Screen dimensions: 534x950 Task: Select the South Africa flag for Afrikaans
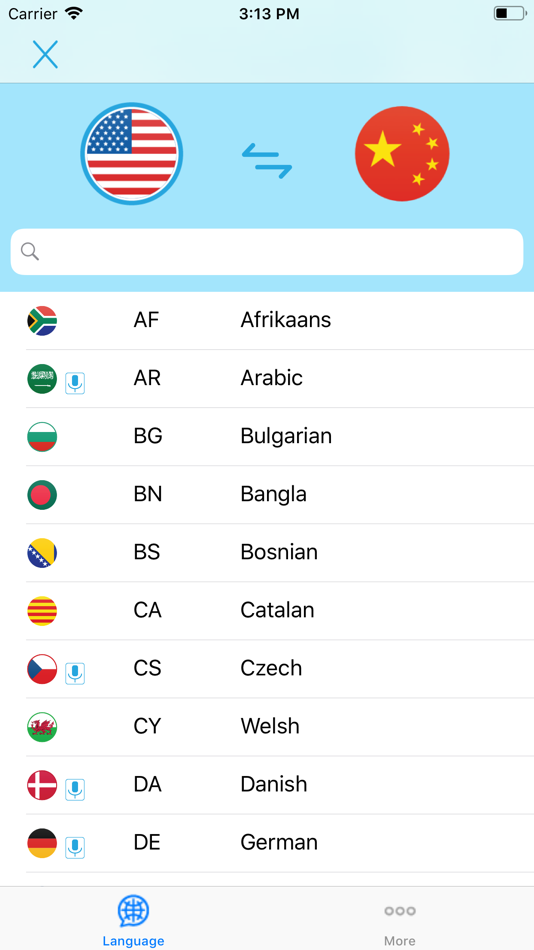tap(42, 321)
